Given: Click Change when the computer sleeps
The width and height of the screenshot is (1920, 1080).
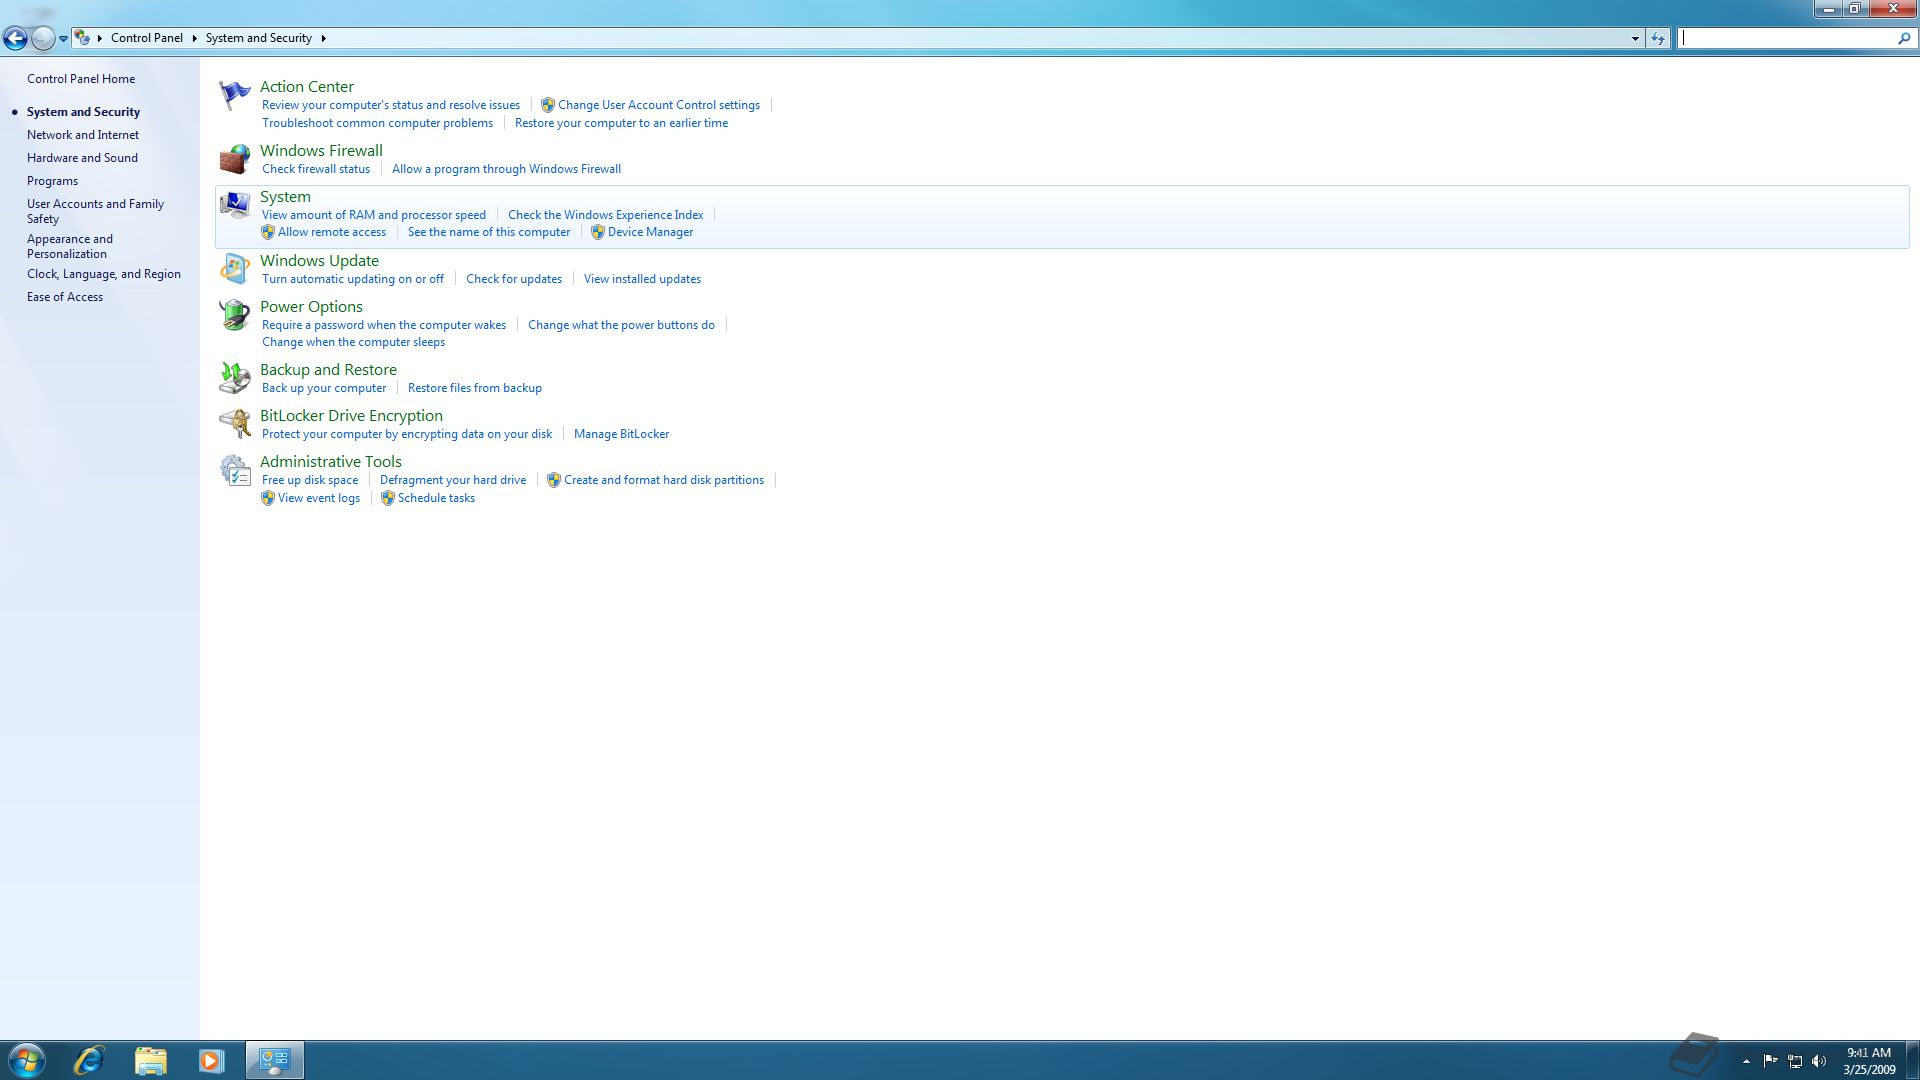Looking at the screenshot, I should (x=353, y=342).
